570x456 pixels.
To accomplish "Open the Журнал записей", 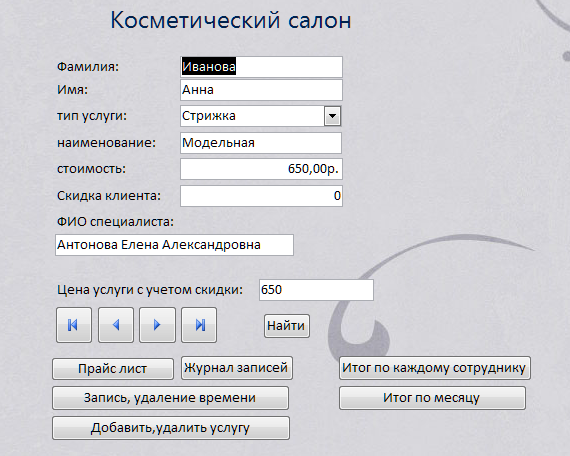I will click(x=237, y=368).
